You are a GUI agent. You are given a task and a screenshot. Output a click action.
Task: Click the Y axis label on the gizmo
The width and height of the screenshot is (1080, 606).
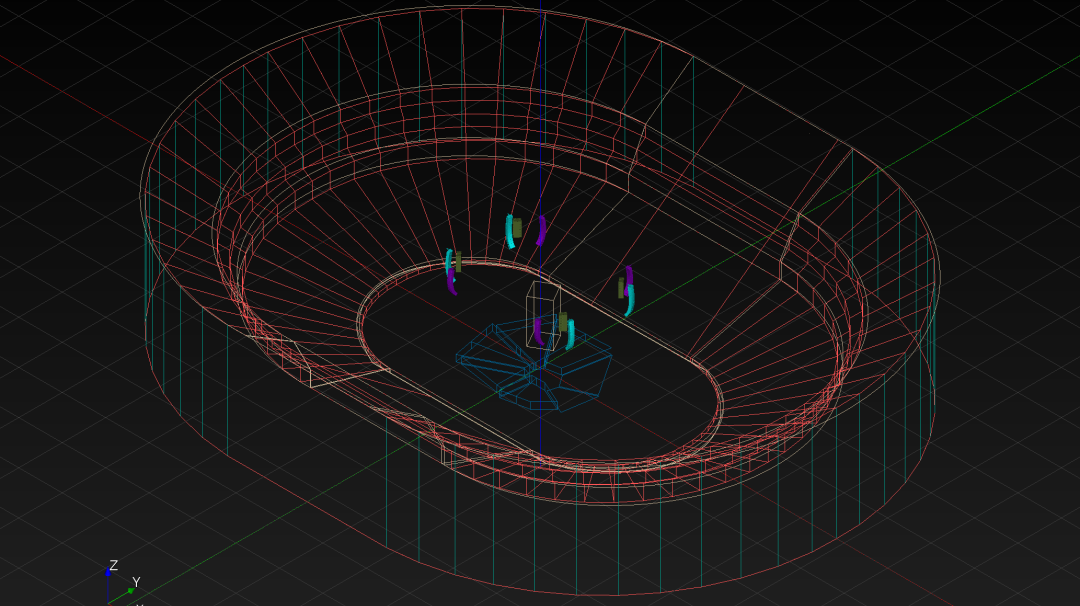click(x=136, y=583)
